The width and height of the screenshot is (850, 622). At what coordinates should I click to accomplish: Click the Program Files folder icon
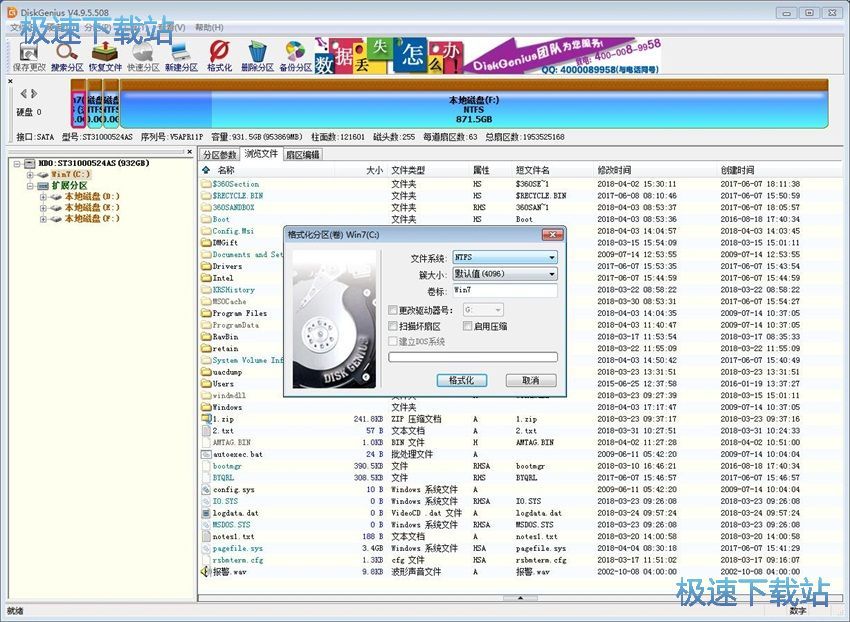206,313
